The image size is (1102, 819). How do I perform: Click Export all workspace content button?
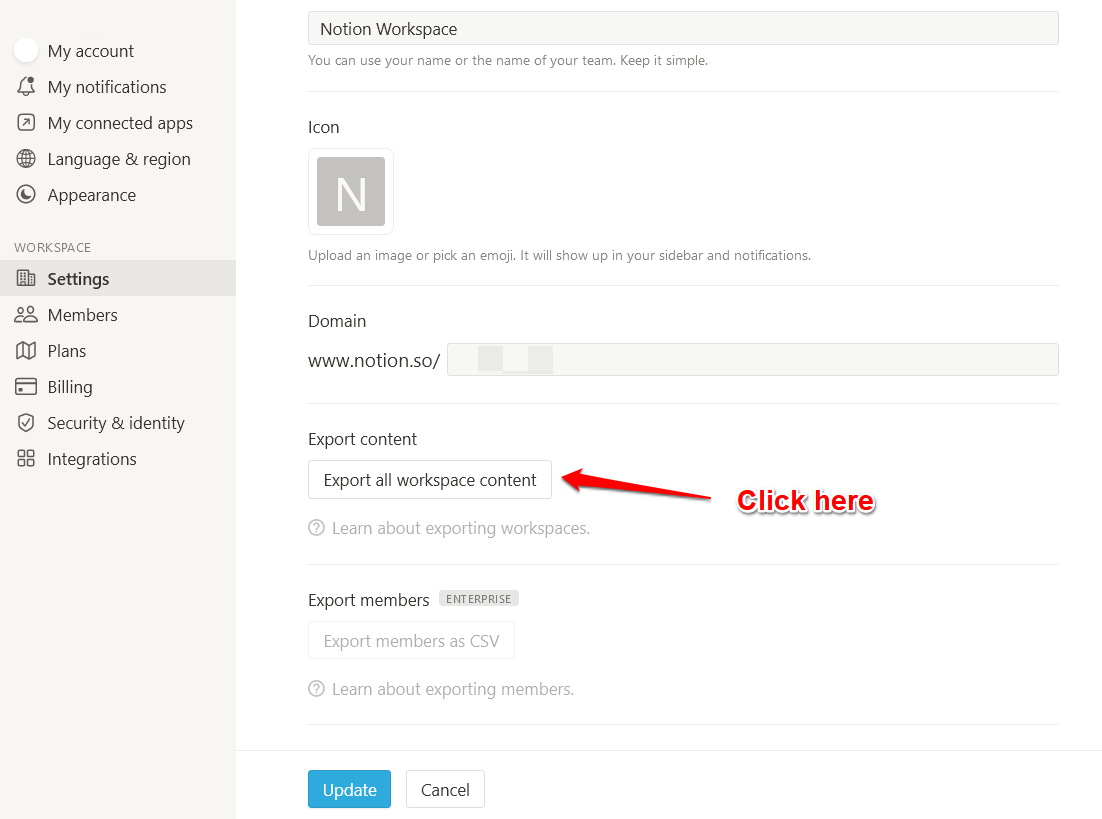coord(429,479)
